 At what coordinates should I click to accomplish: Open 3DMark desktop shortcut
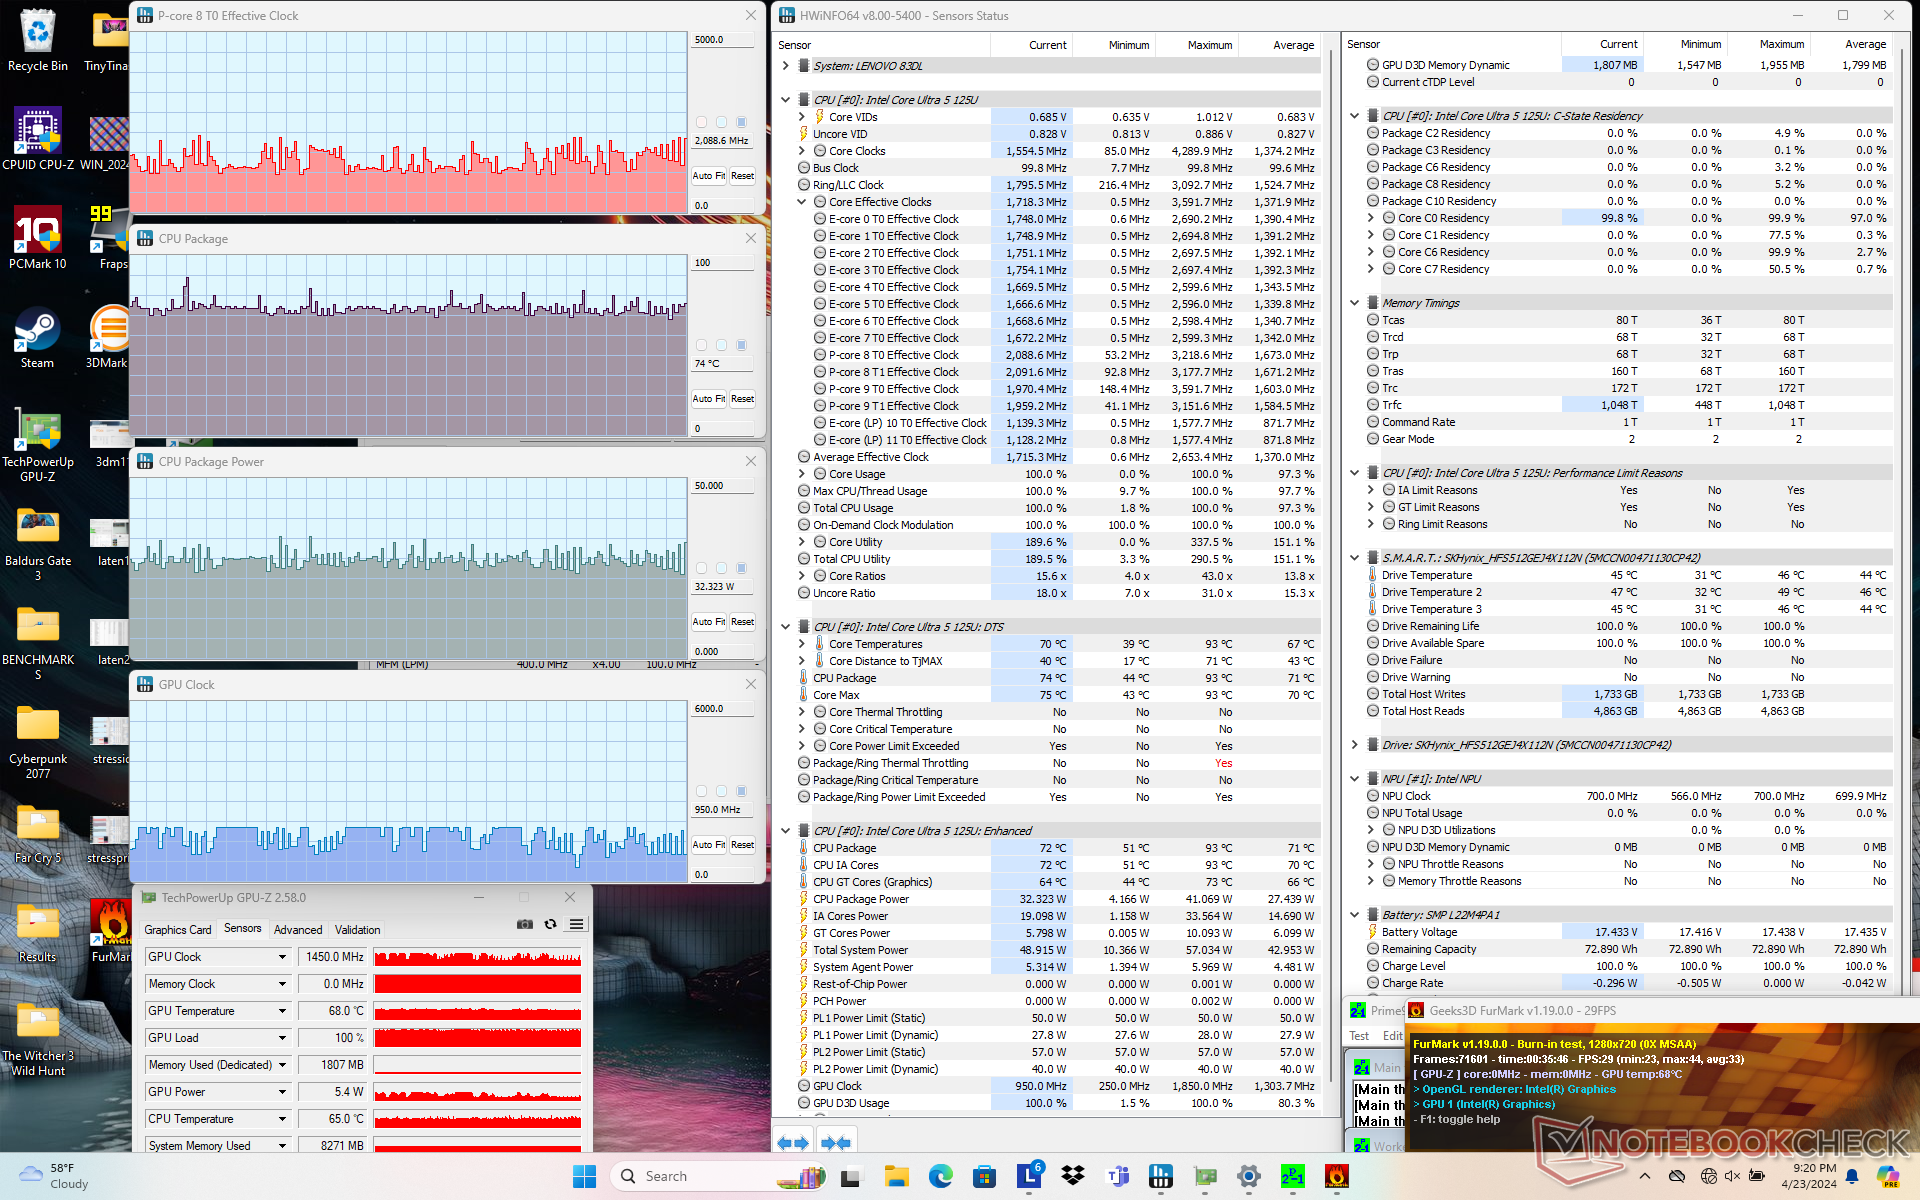point(108,337)
